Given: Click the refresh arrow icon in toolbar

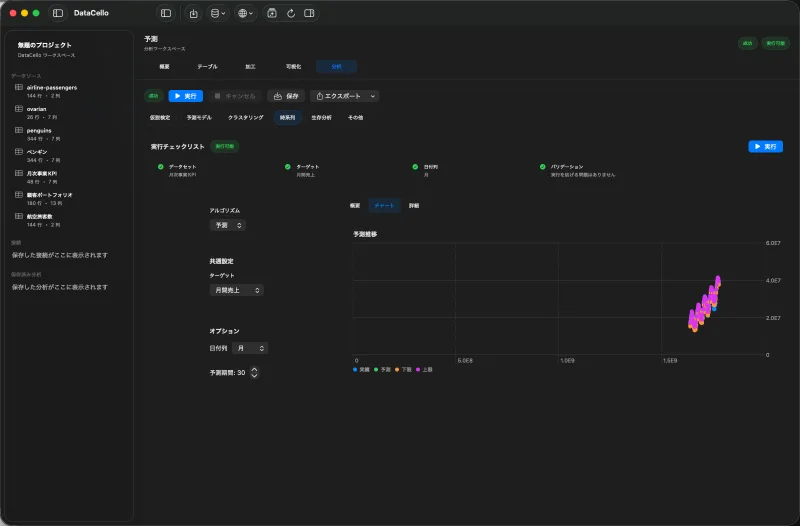Looking at the screenshot, I should point(291,13).
